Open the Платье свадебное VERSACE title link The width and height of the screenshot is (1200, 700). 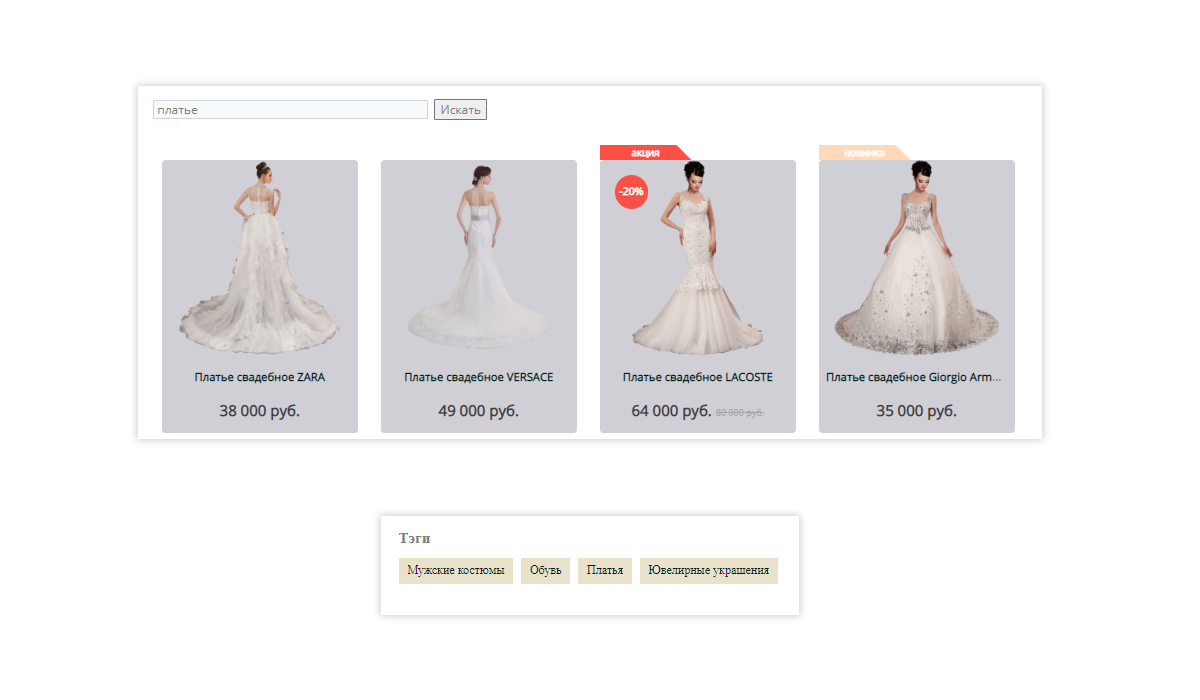(478, 378)
